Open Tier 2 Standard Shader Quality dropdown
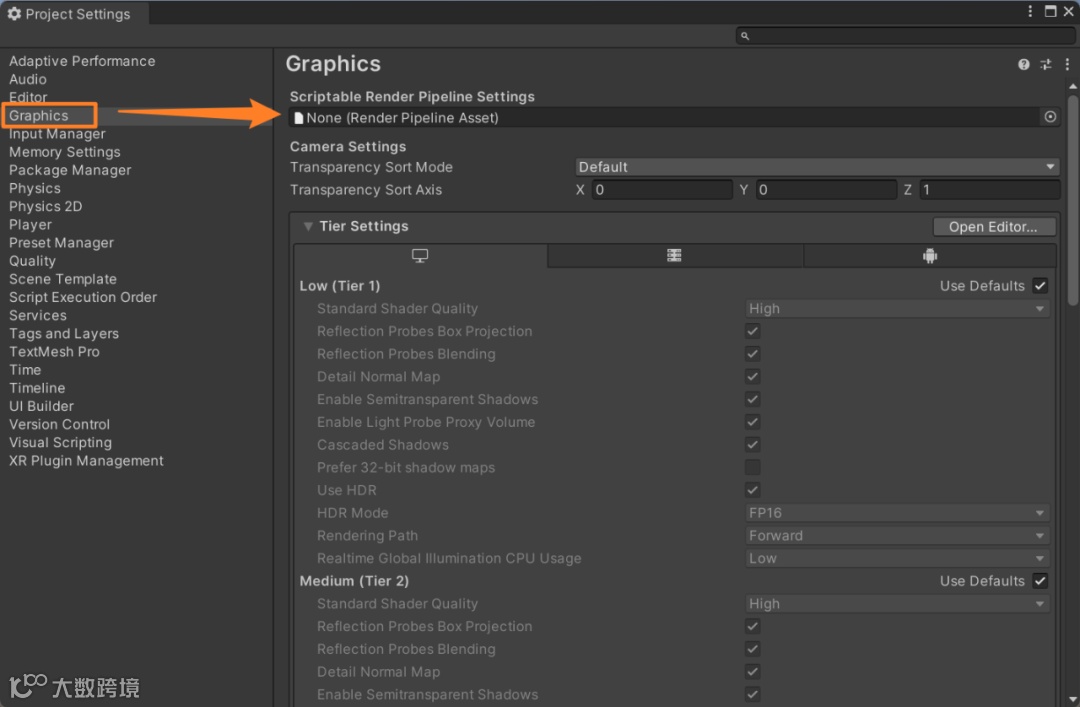This screenshot has height=707, width=1080. pyautogui.click(x=897, y=604)
